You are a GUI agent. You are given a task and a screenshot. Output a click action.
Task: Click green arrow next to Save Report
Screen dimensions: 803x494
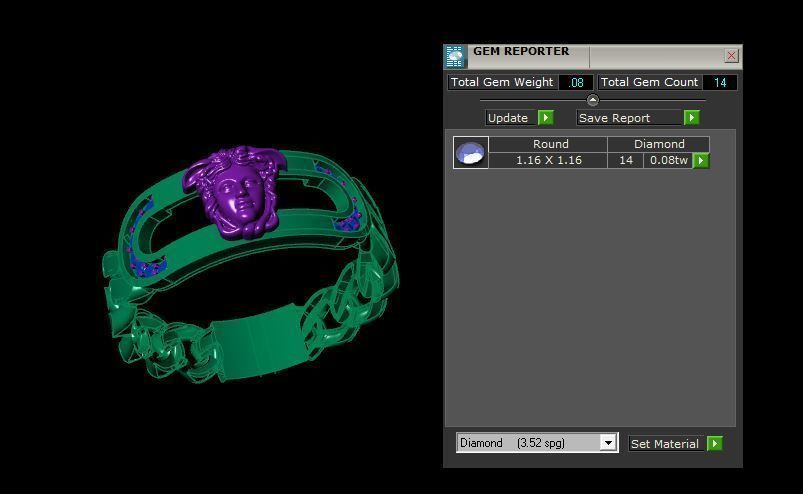(x=691, y=118)
